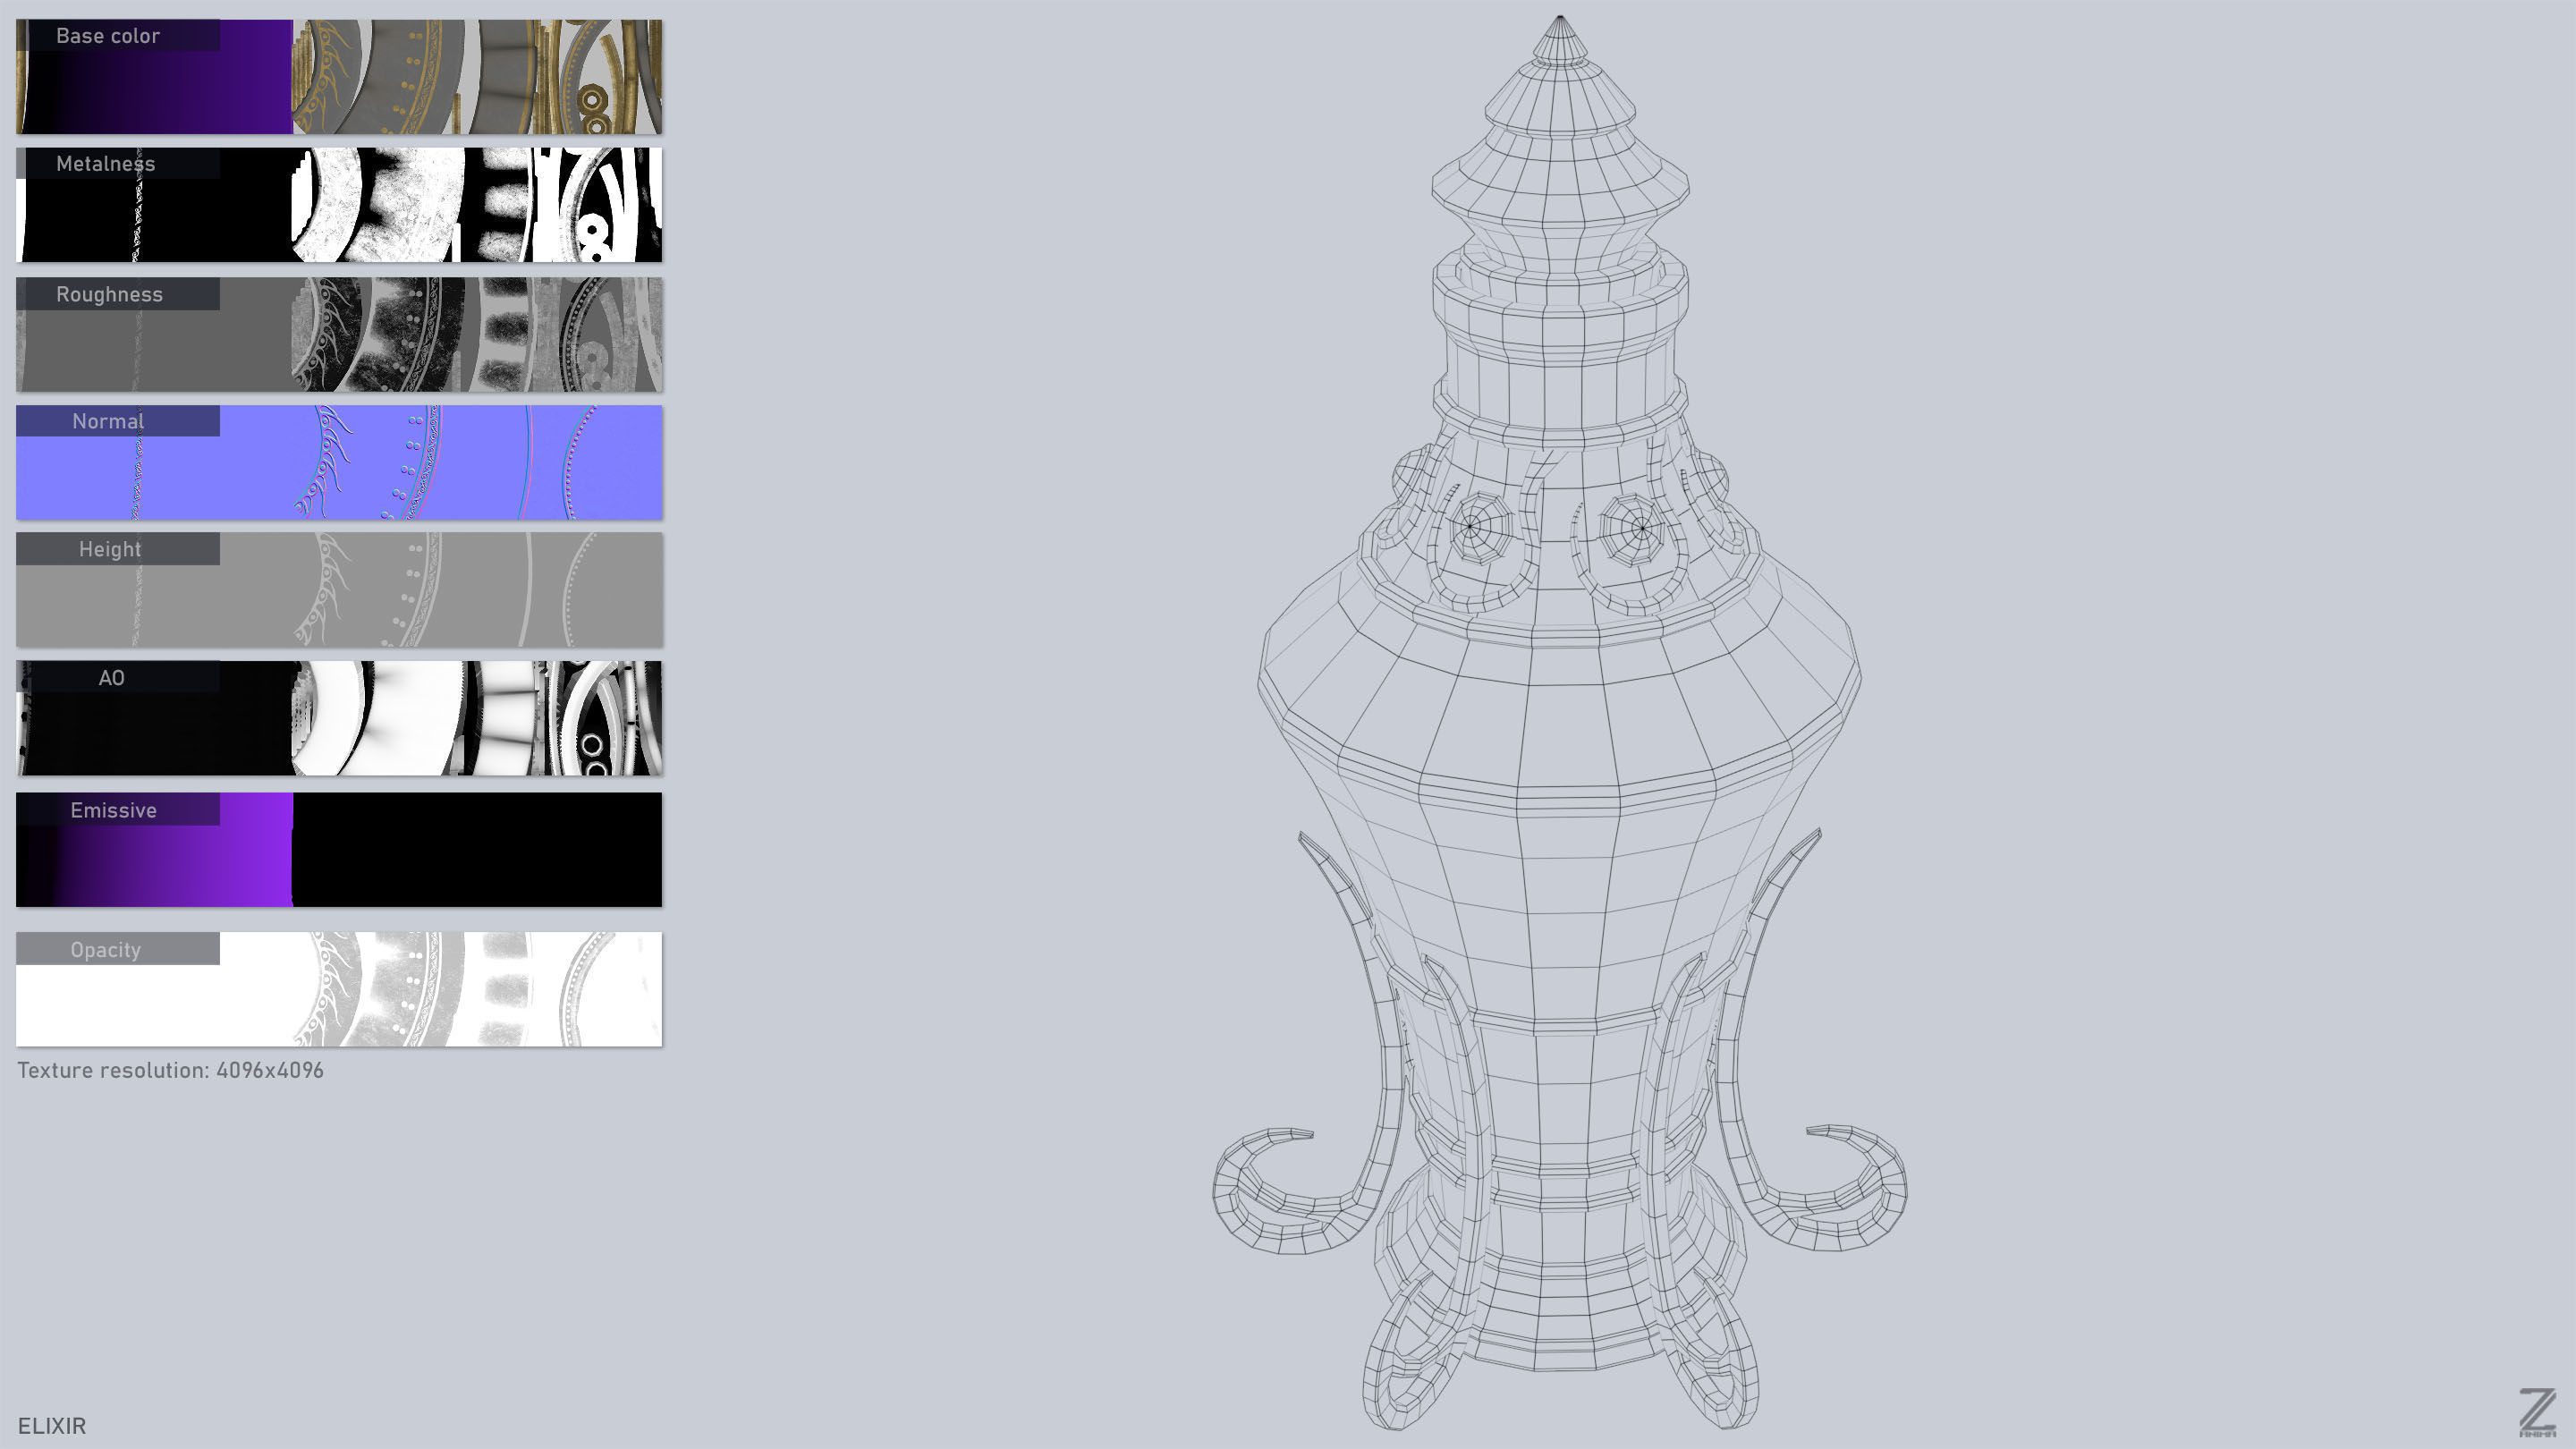Click the elixir bottle wireframe model
Image resolution: width=2576 pixels, height=1449 pixels.
click(1560, 722)
